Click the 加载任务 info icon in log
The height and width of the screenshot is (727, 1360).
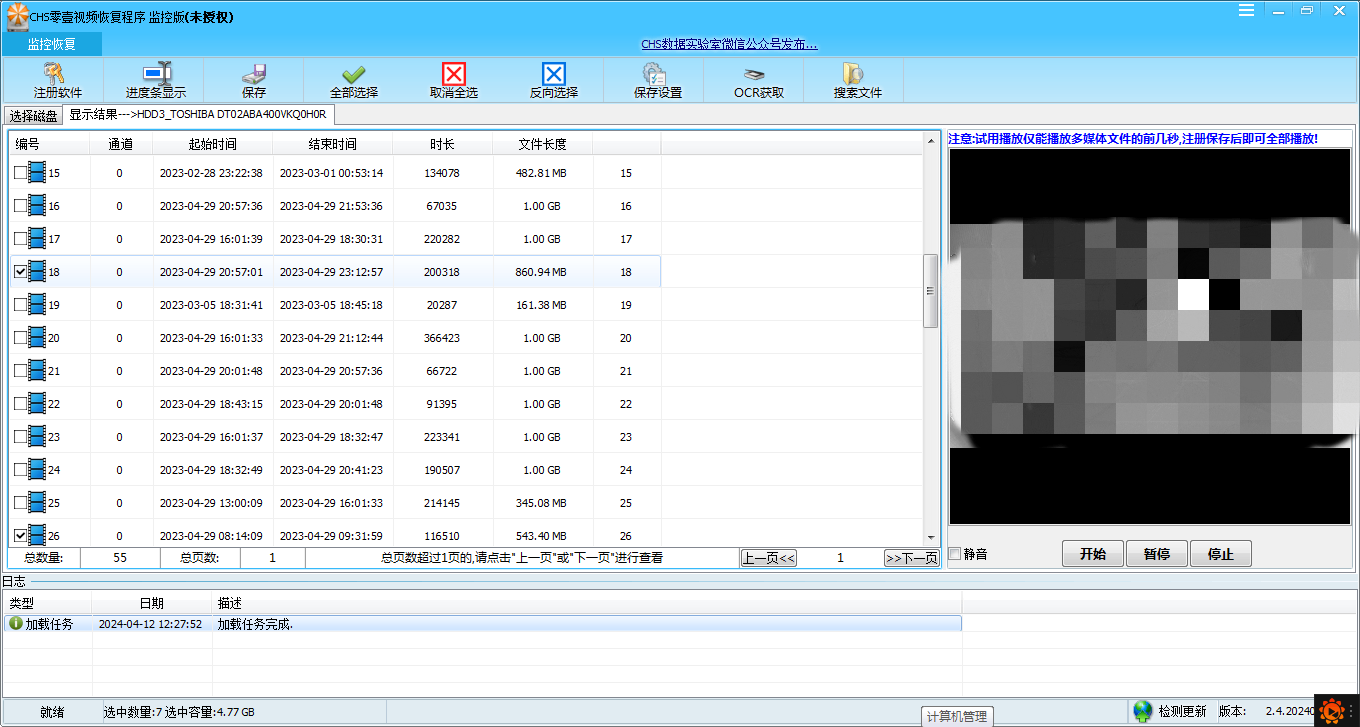15,623
